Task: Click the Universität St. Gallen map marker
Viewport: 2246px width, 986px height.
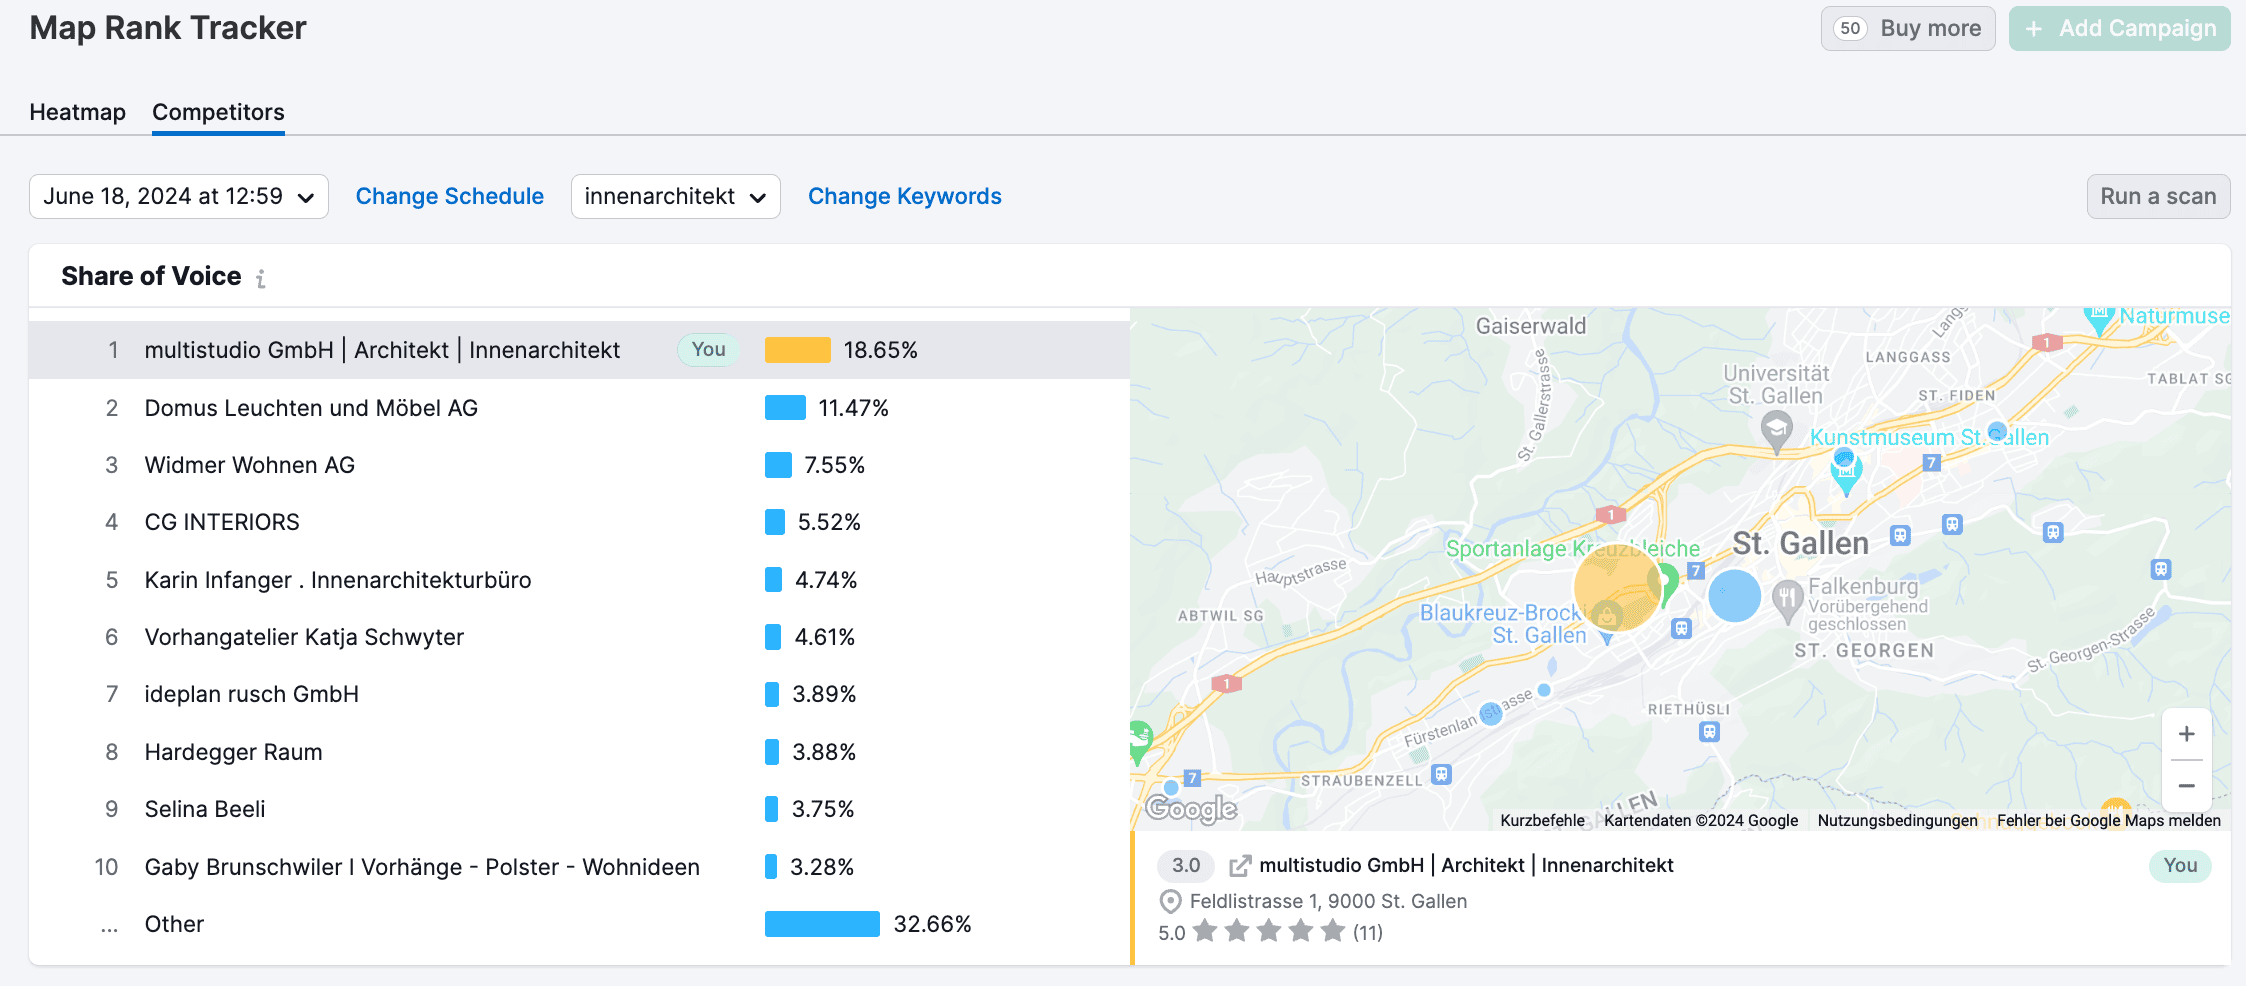Action: tap(1776, 432)
